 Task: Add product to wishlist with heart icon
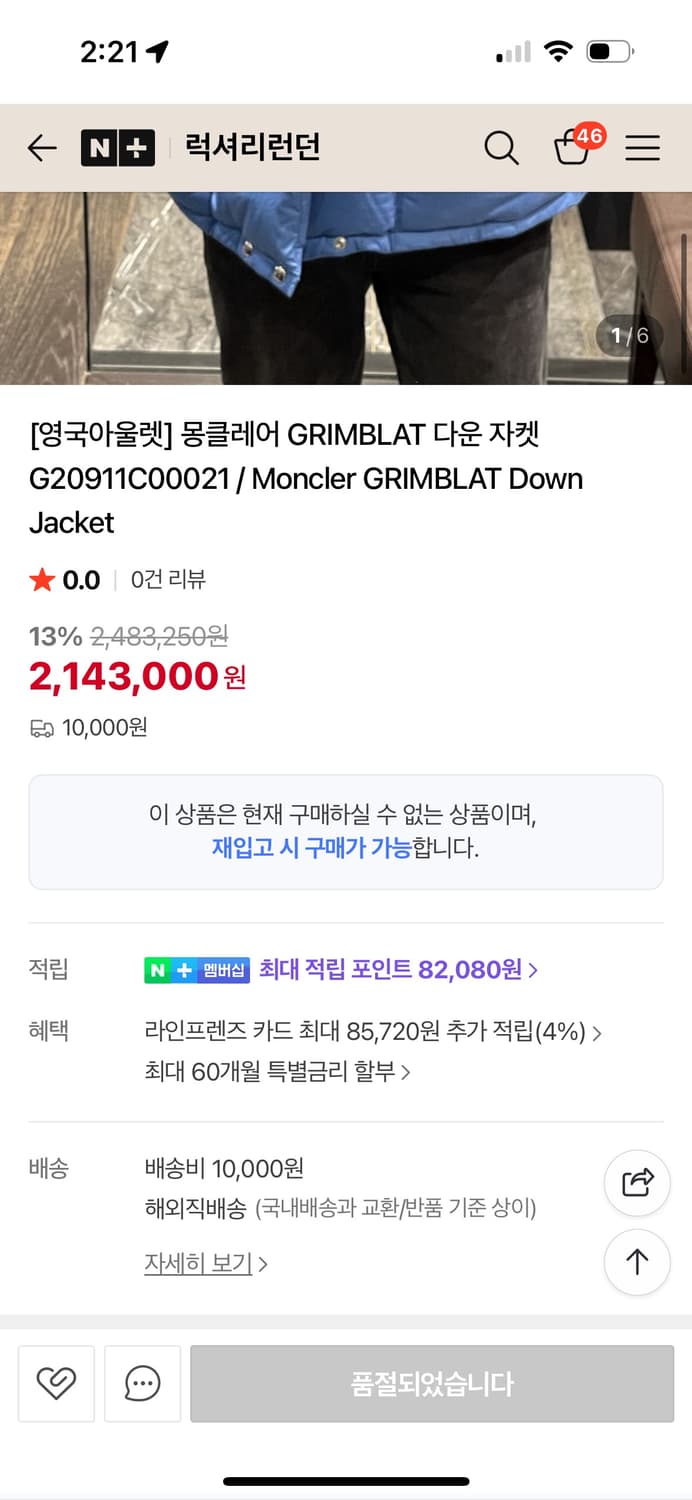(x=56, y=1384)
